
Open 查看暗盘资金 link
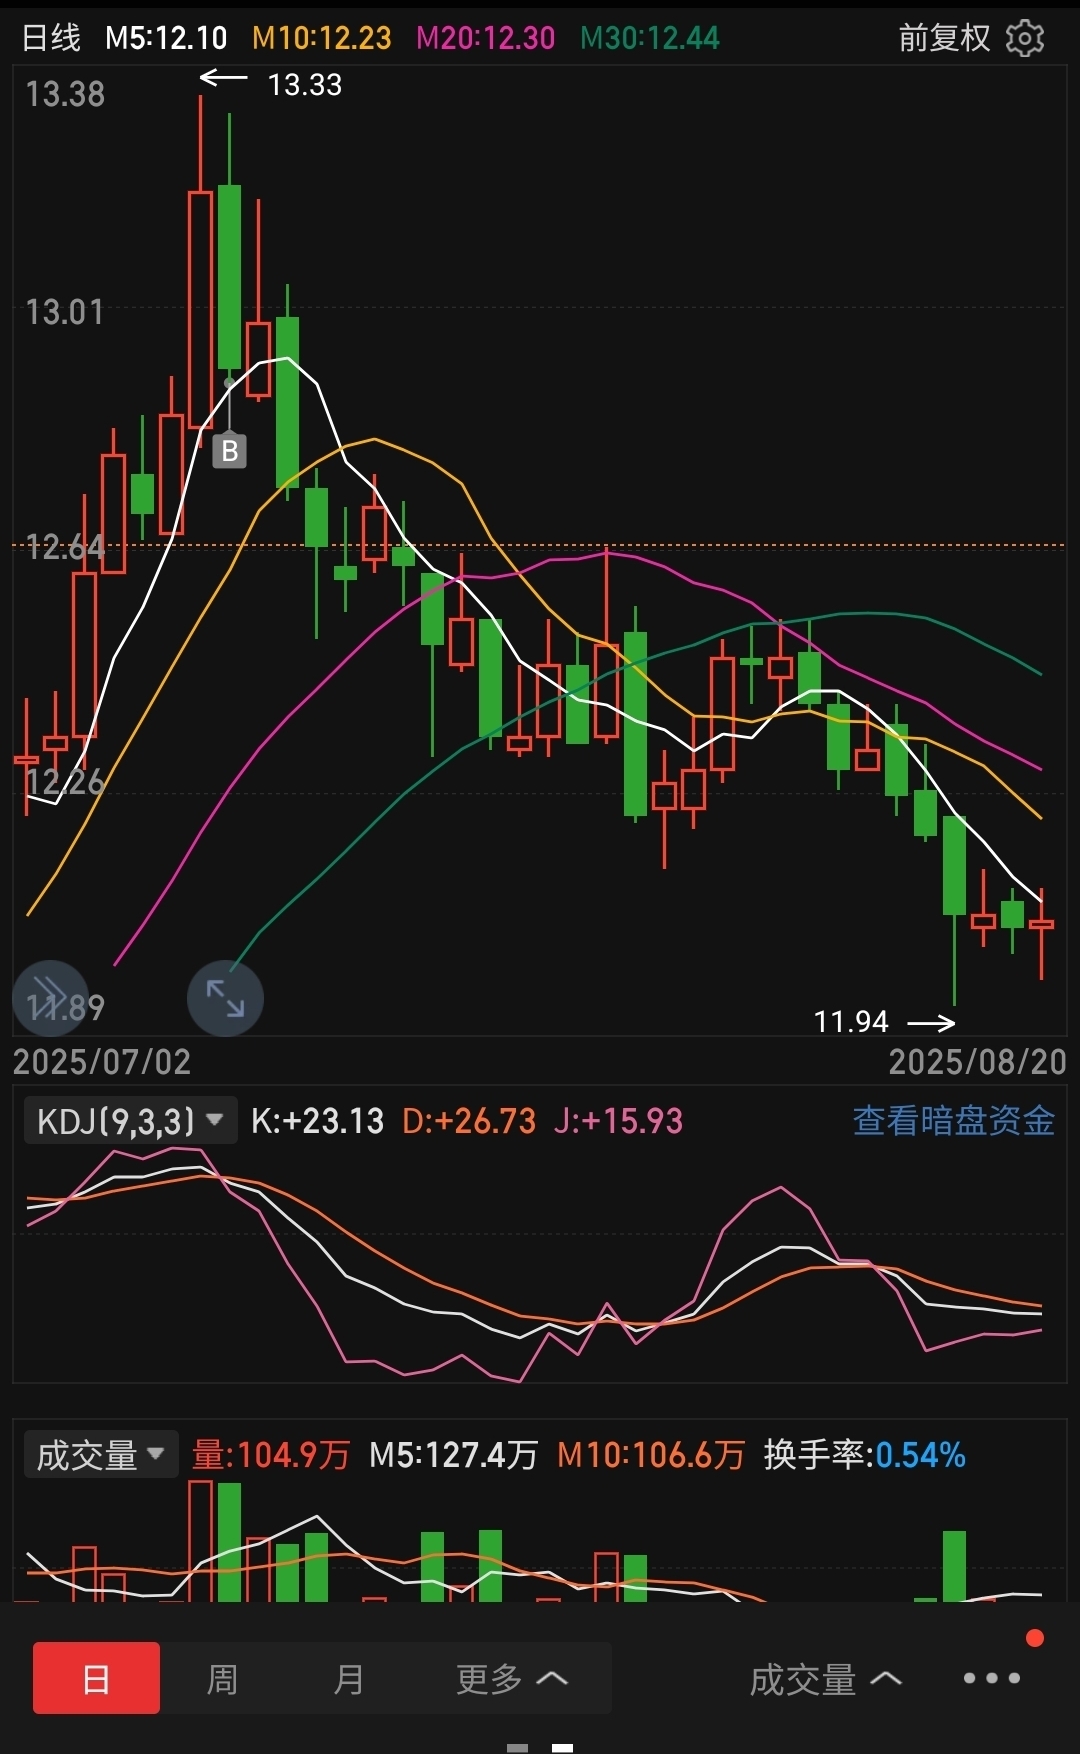[x=954, y=1120]
